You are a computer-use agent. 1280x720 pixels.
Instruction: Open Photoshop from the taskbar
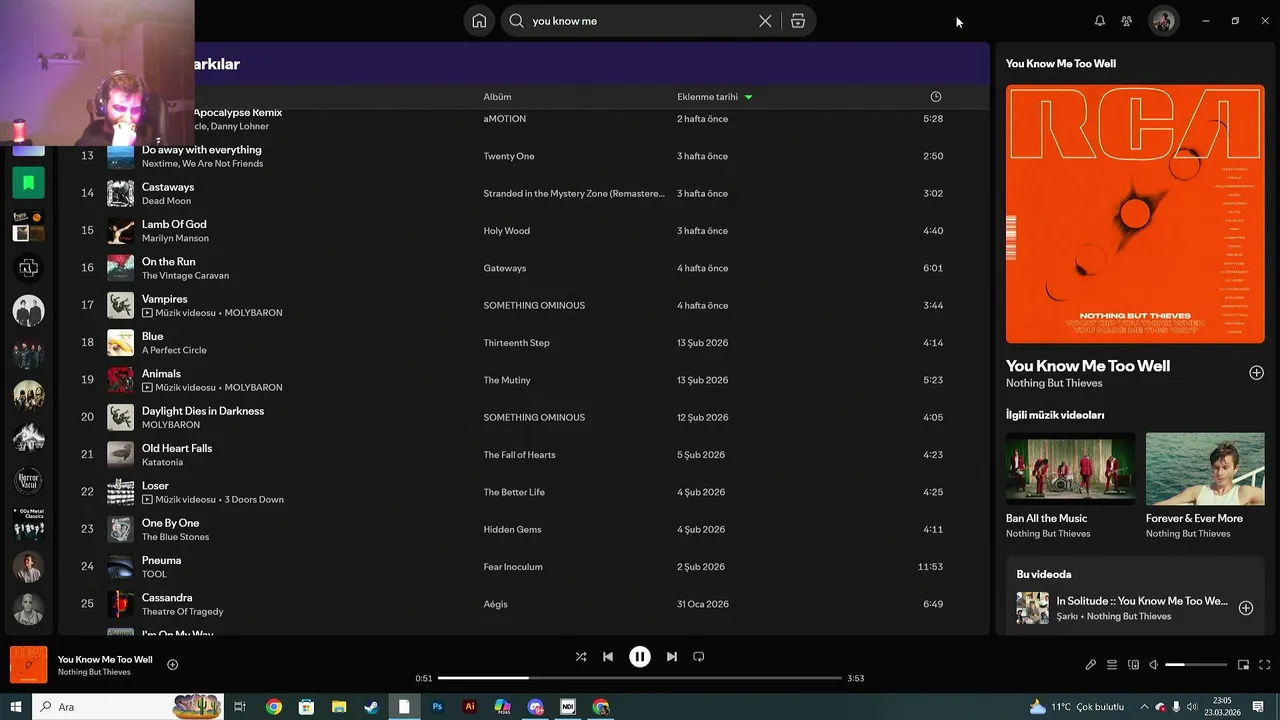tap(437, 707)
